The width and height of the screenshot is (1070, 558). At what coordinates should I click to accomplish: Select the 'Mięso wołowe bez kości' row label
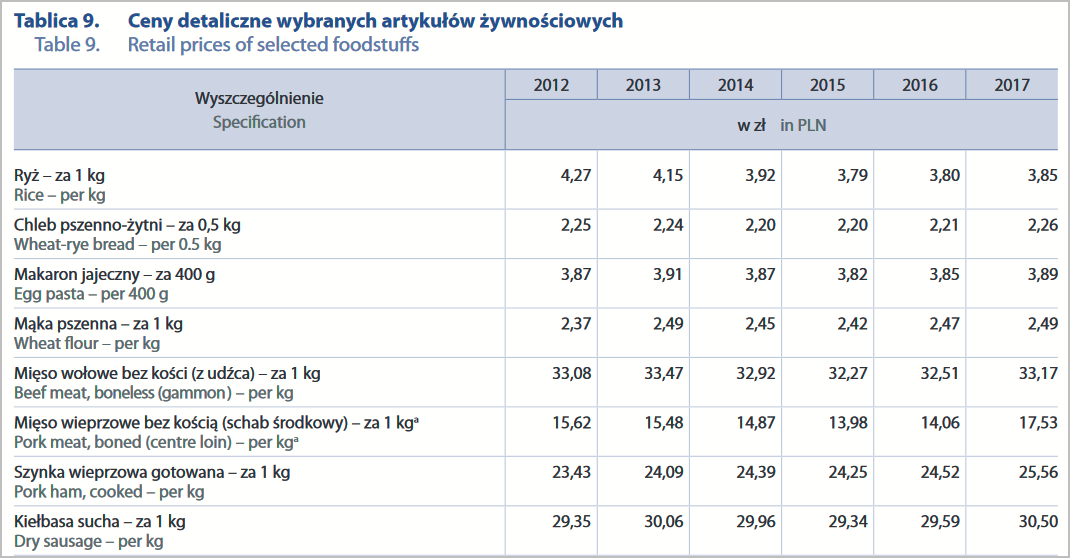pyautogui.click(x=167, y=373)
